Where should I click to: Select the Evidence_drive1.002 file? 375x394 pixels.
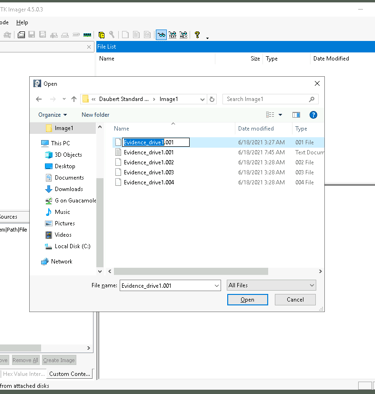click(x=148, y=162)
